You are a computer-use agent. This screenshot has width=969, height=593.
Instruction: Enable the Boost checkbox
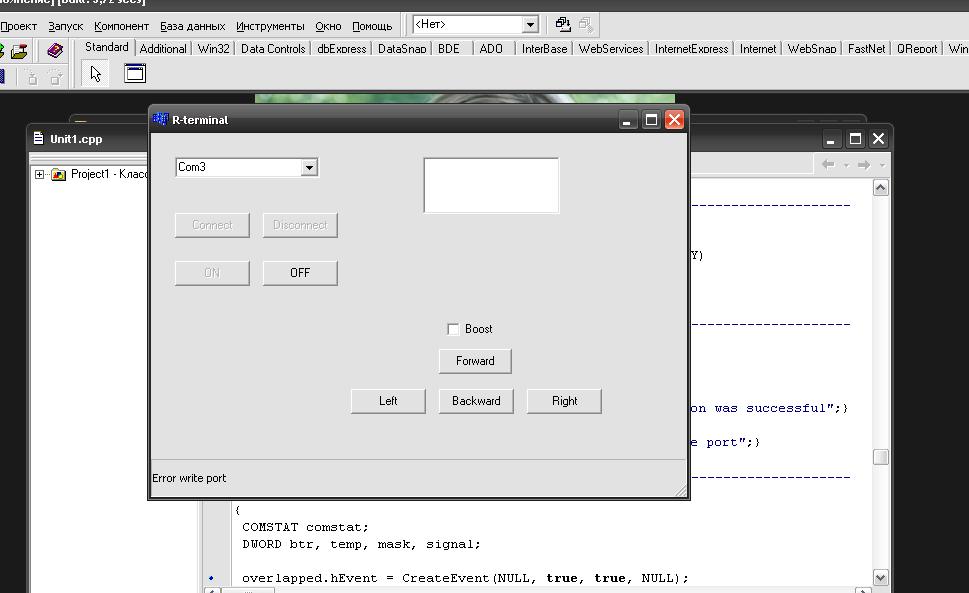click(453, 329)
